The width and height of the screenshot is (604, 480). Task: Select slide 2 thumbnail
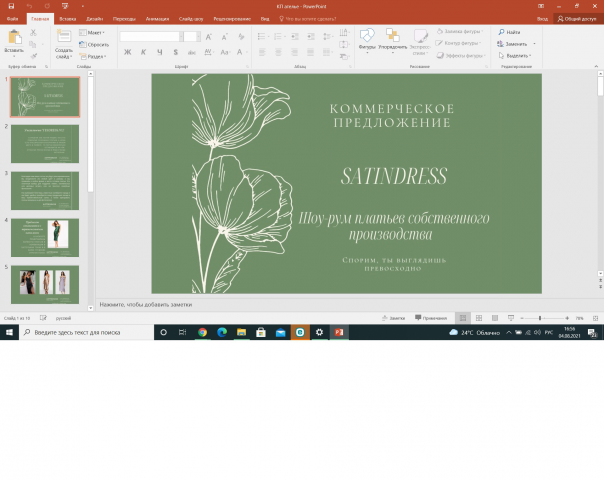(45, 144)
